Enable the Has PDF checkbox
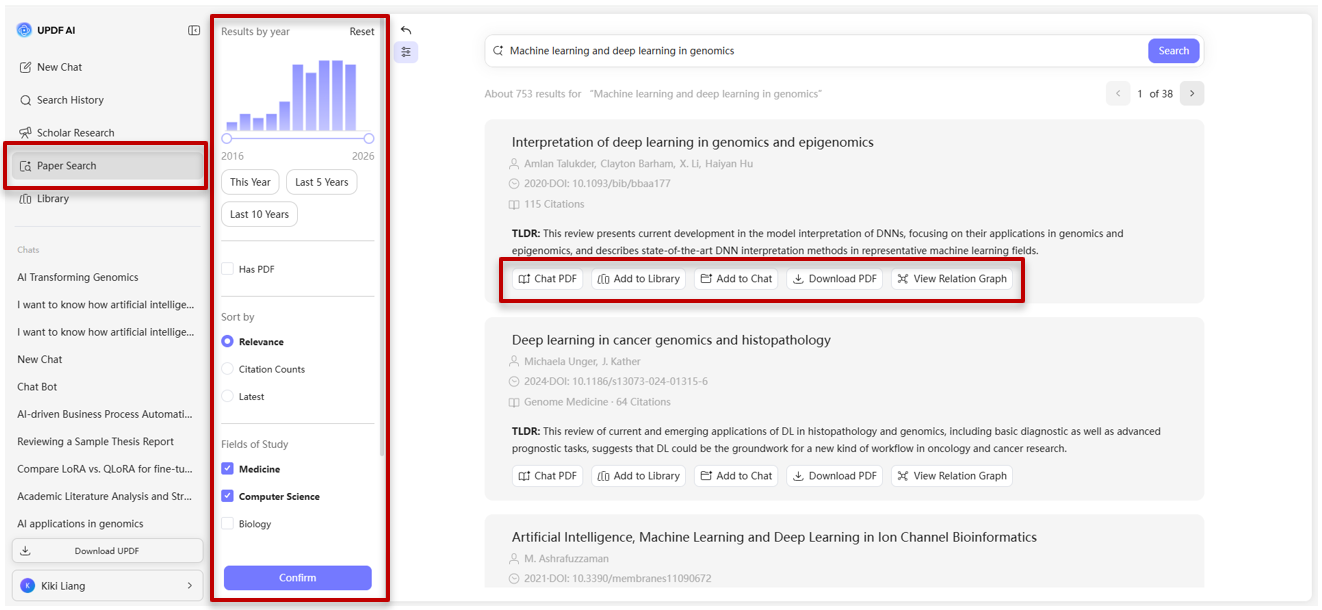This screenshot has height=610, width=1322. click(228, 269)
